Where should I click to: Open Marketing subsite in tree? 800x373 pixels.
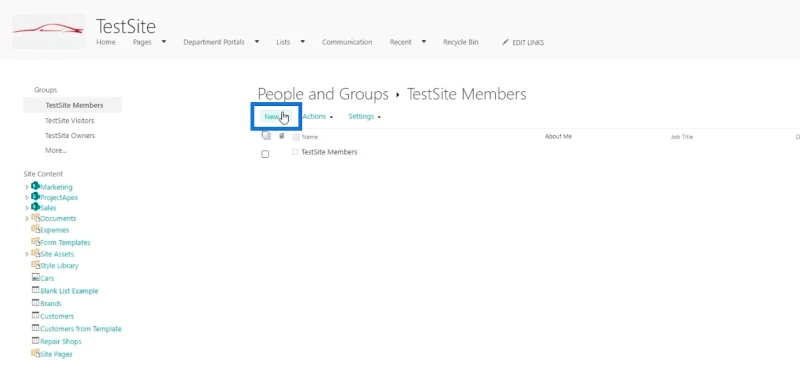pyautogui.click(x=56, y=187)
